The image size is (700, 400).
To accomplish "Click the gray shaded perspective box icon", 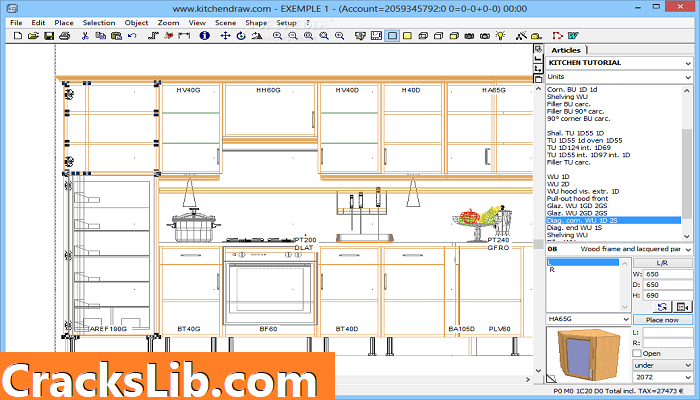I will 423,36.
